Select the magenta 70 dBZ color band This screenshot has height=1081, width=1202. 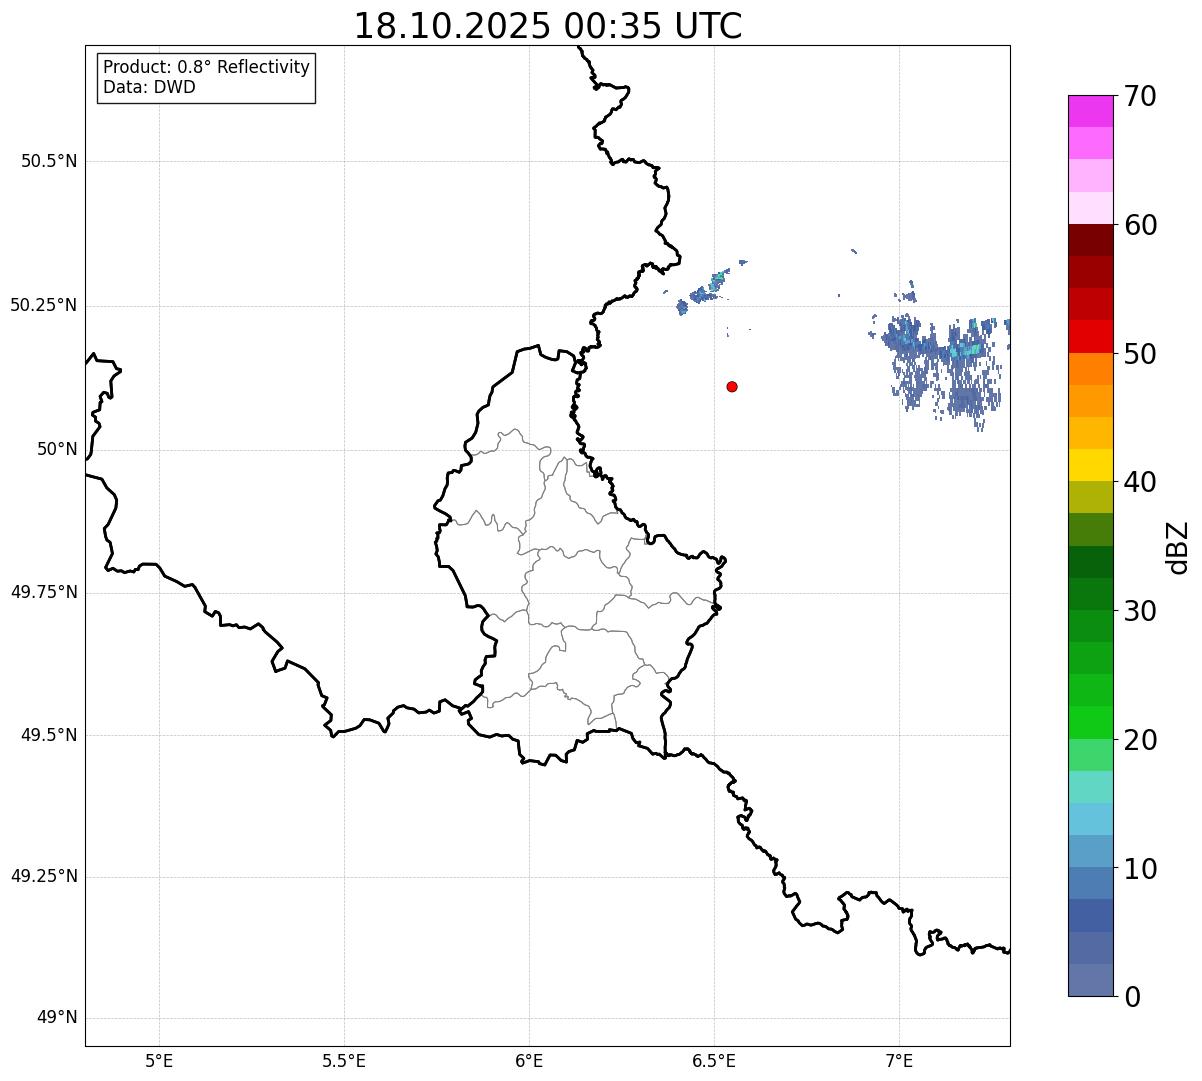coord(1090,111)
